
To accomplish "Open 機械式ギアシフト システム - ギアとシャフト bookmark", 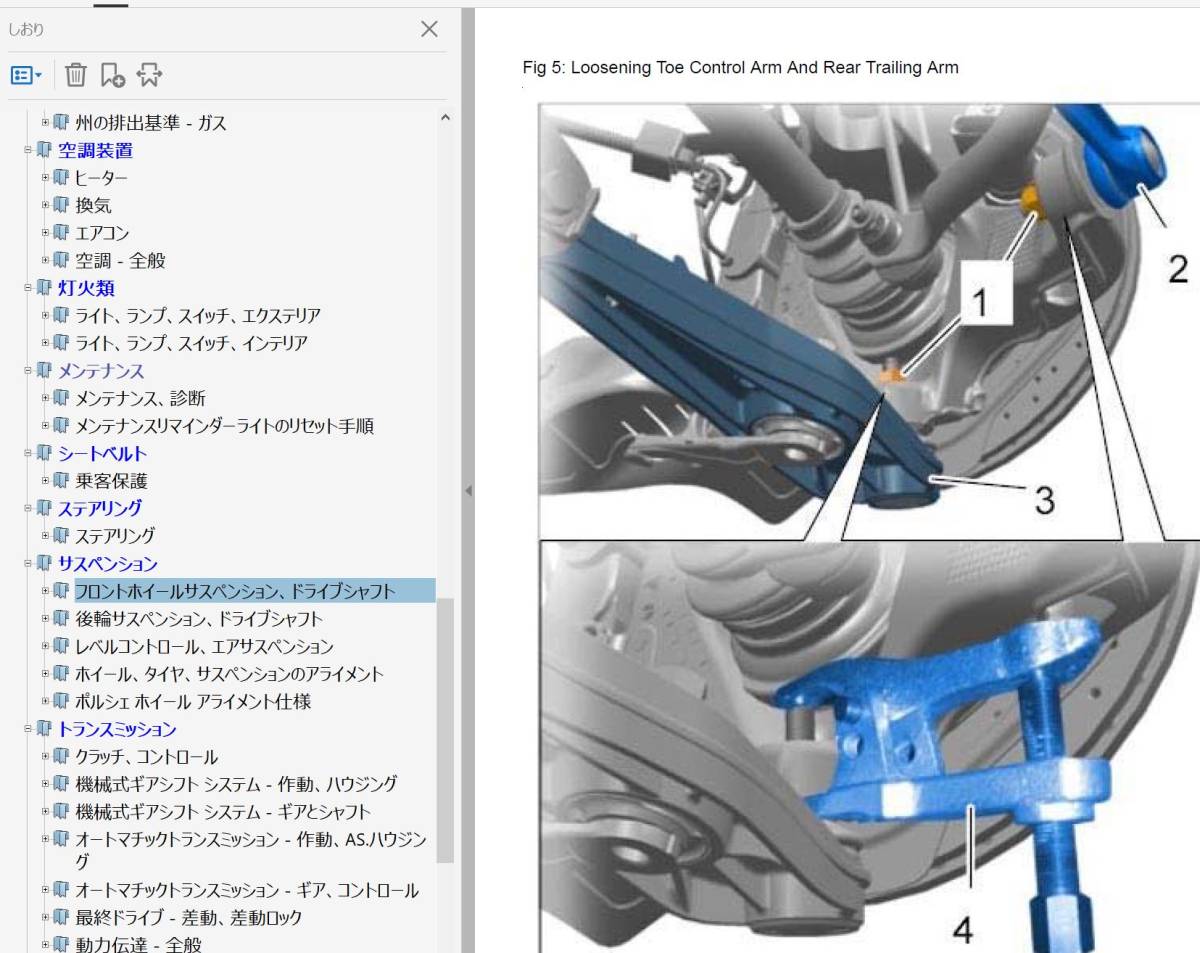I will coord(223,812).
